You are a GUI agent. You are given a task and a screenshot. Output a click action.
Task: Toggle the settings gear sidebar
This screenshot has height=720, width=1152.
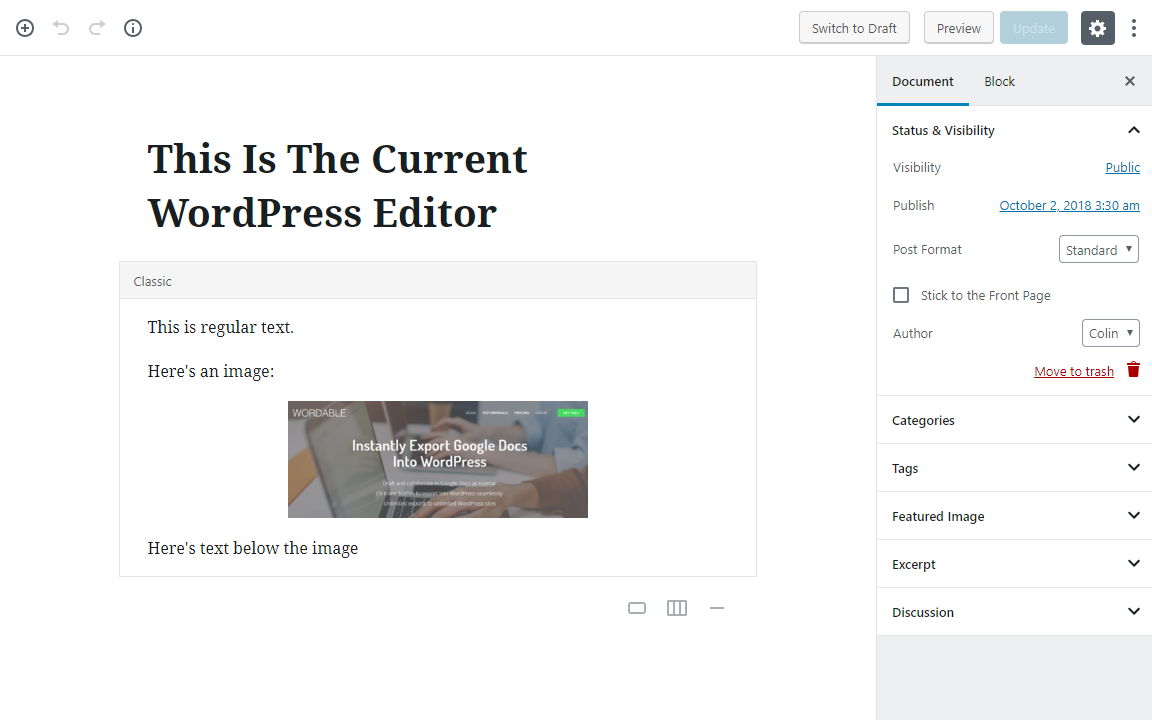point(1098,28)
